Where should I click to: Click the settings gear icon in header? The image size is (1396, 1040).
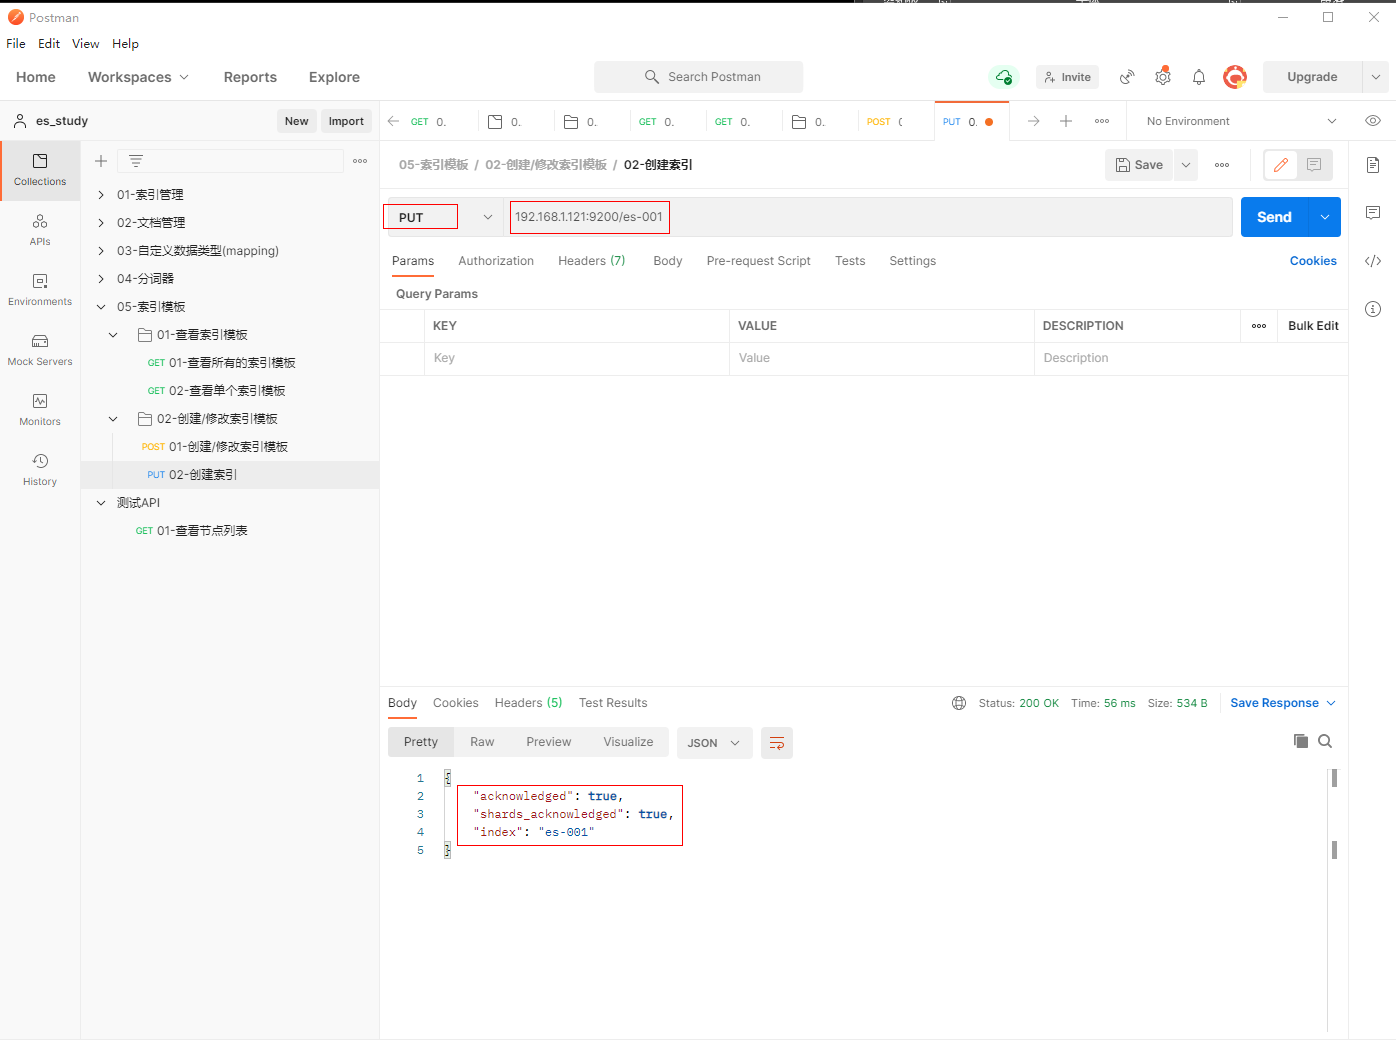pos(1163,77)
